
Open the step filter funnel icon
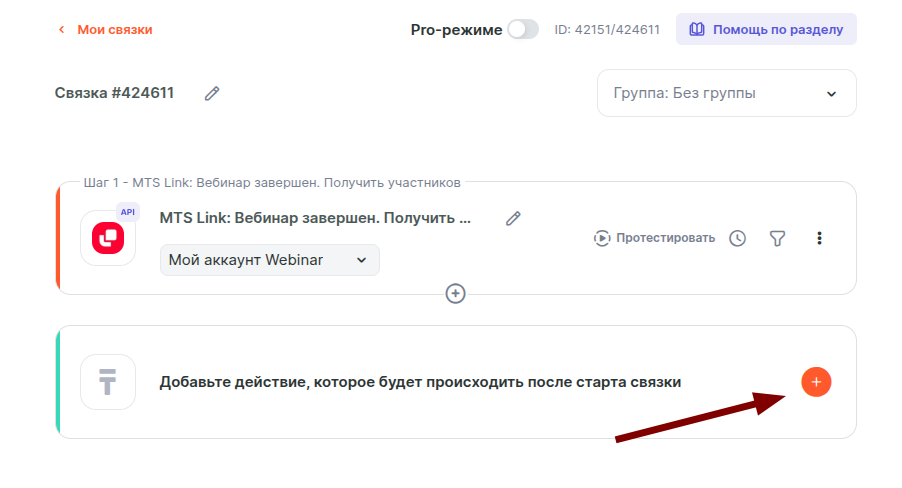(x=777, y=238)
